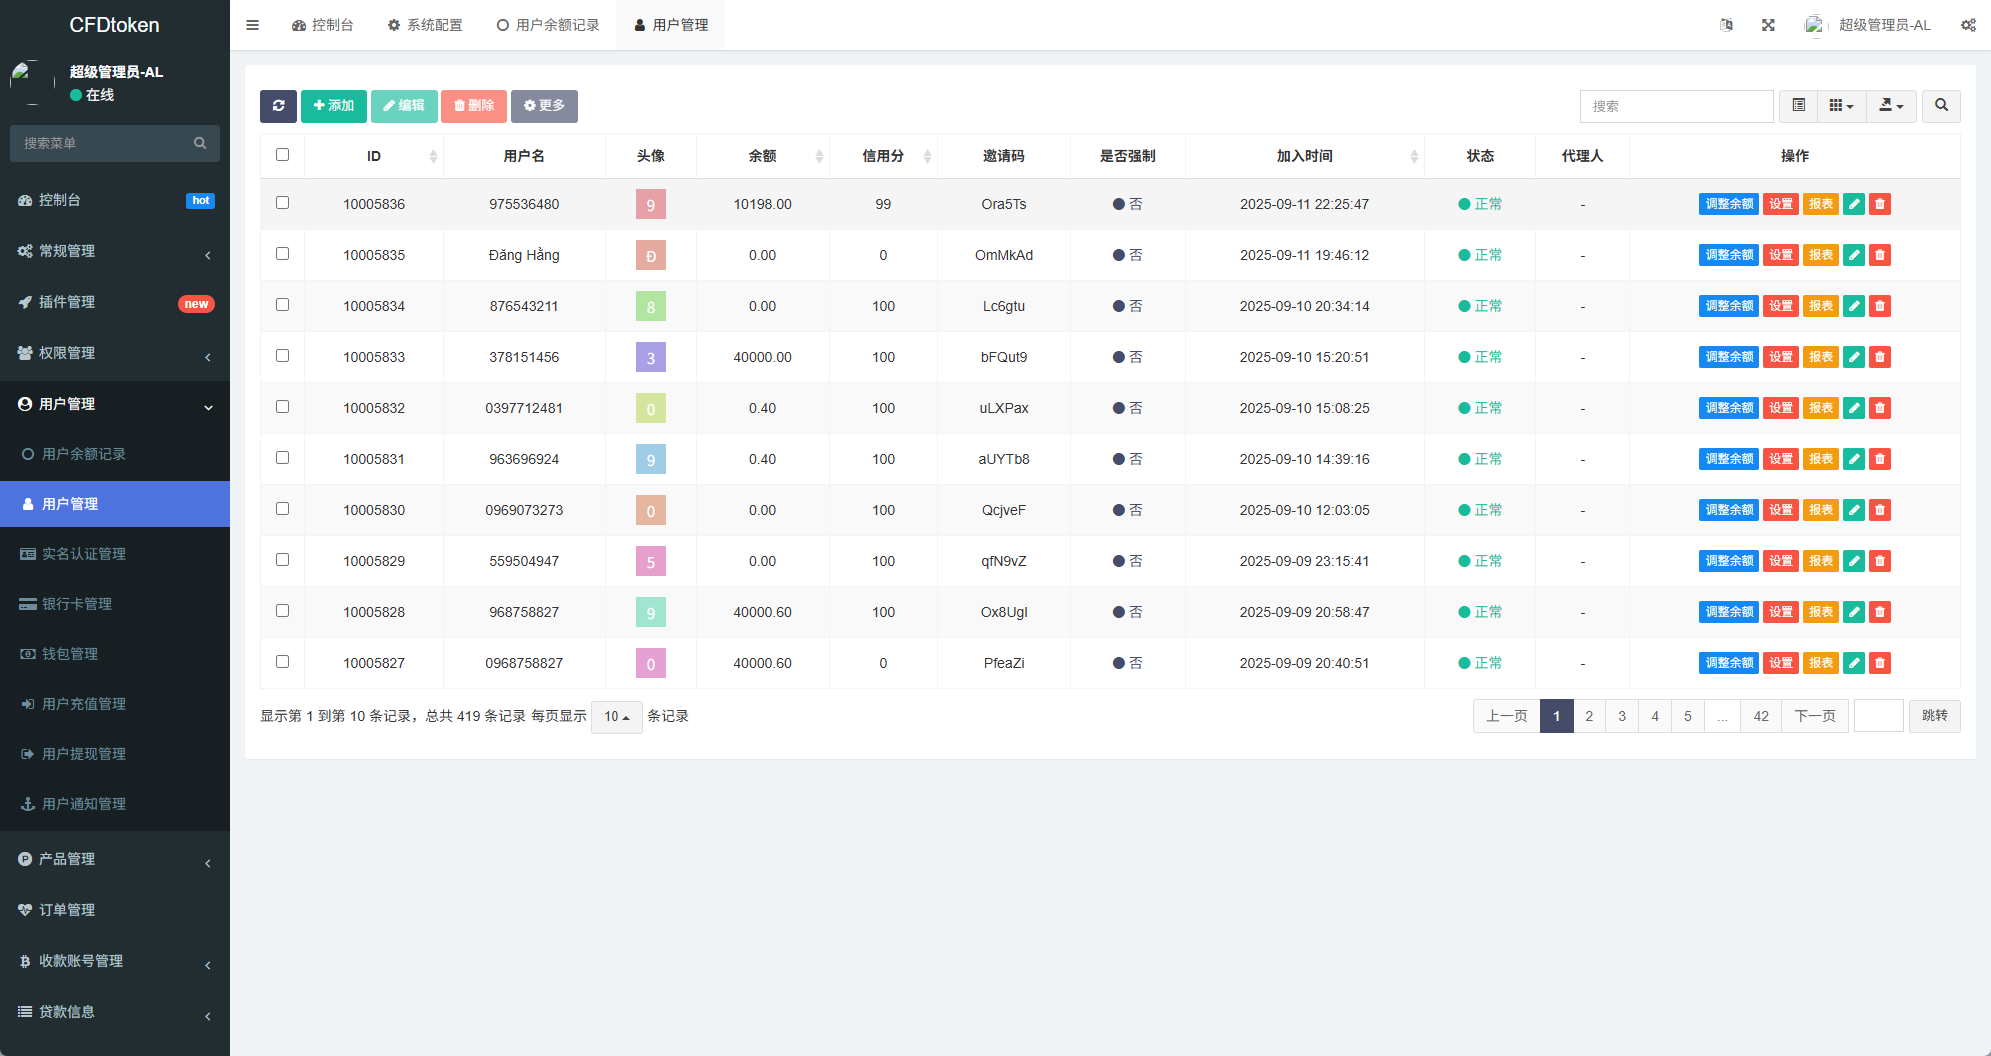
Task: Check the row checkbox for user 10005827
Action: click(282, 662)
